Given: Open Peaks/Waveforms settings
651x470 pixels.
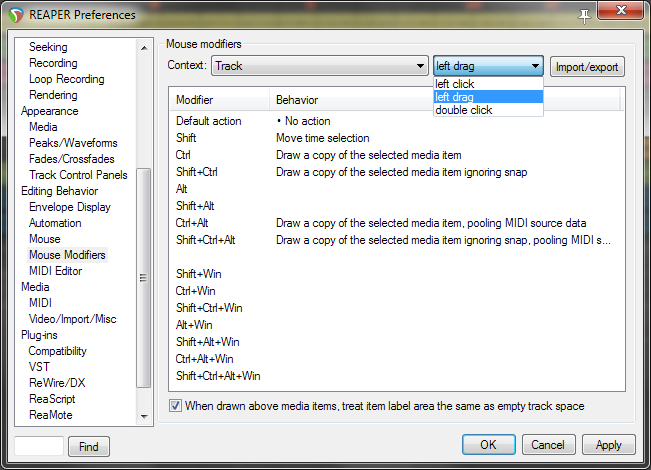Looking at the screenshot, I should pyautogui.click(x=73, y=143).
